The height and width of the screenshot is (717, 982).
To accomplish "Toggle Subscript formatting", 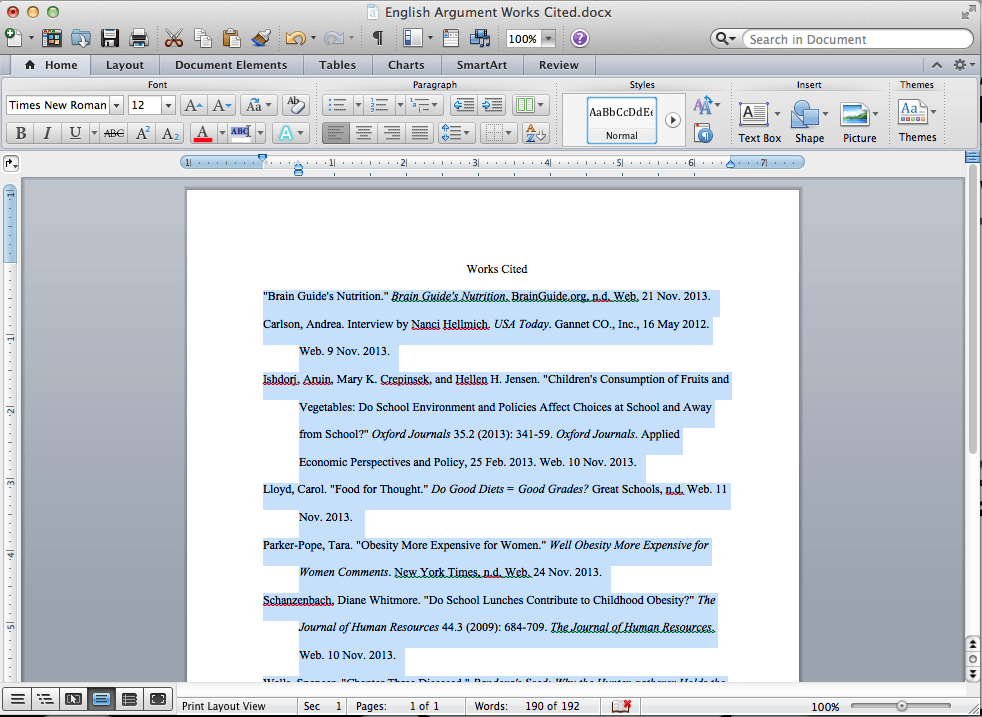I will point(170,133).
